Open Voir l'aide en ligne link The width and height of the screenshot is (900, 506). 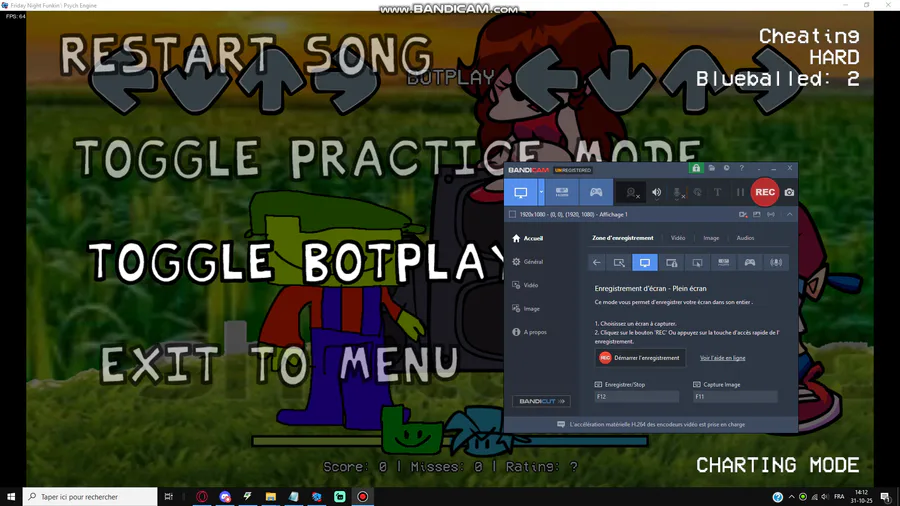pos(723,358)
